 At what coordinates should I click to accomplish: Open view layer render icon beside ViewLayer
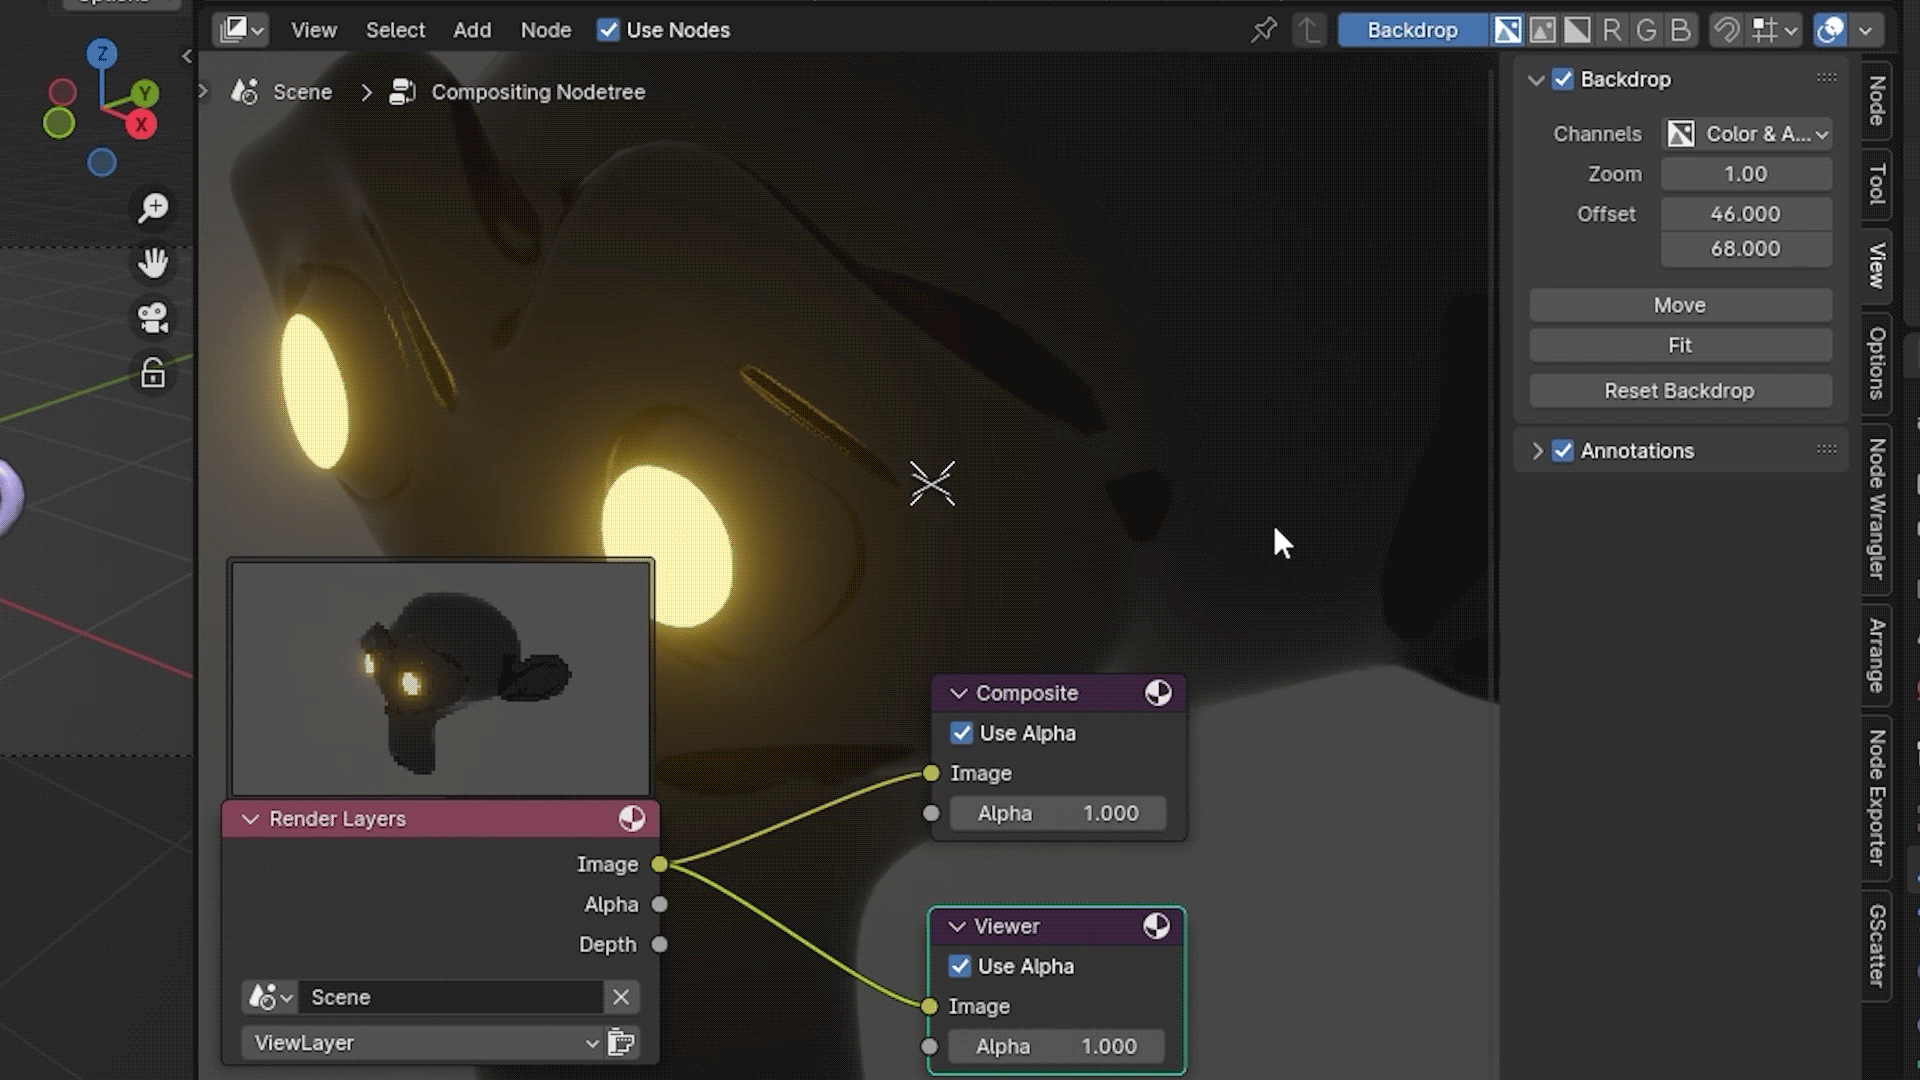[621, 1043]
